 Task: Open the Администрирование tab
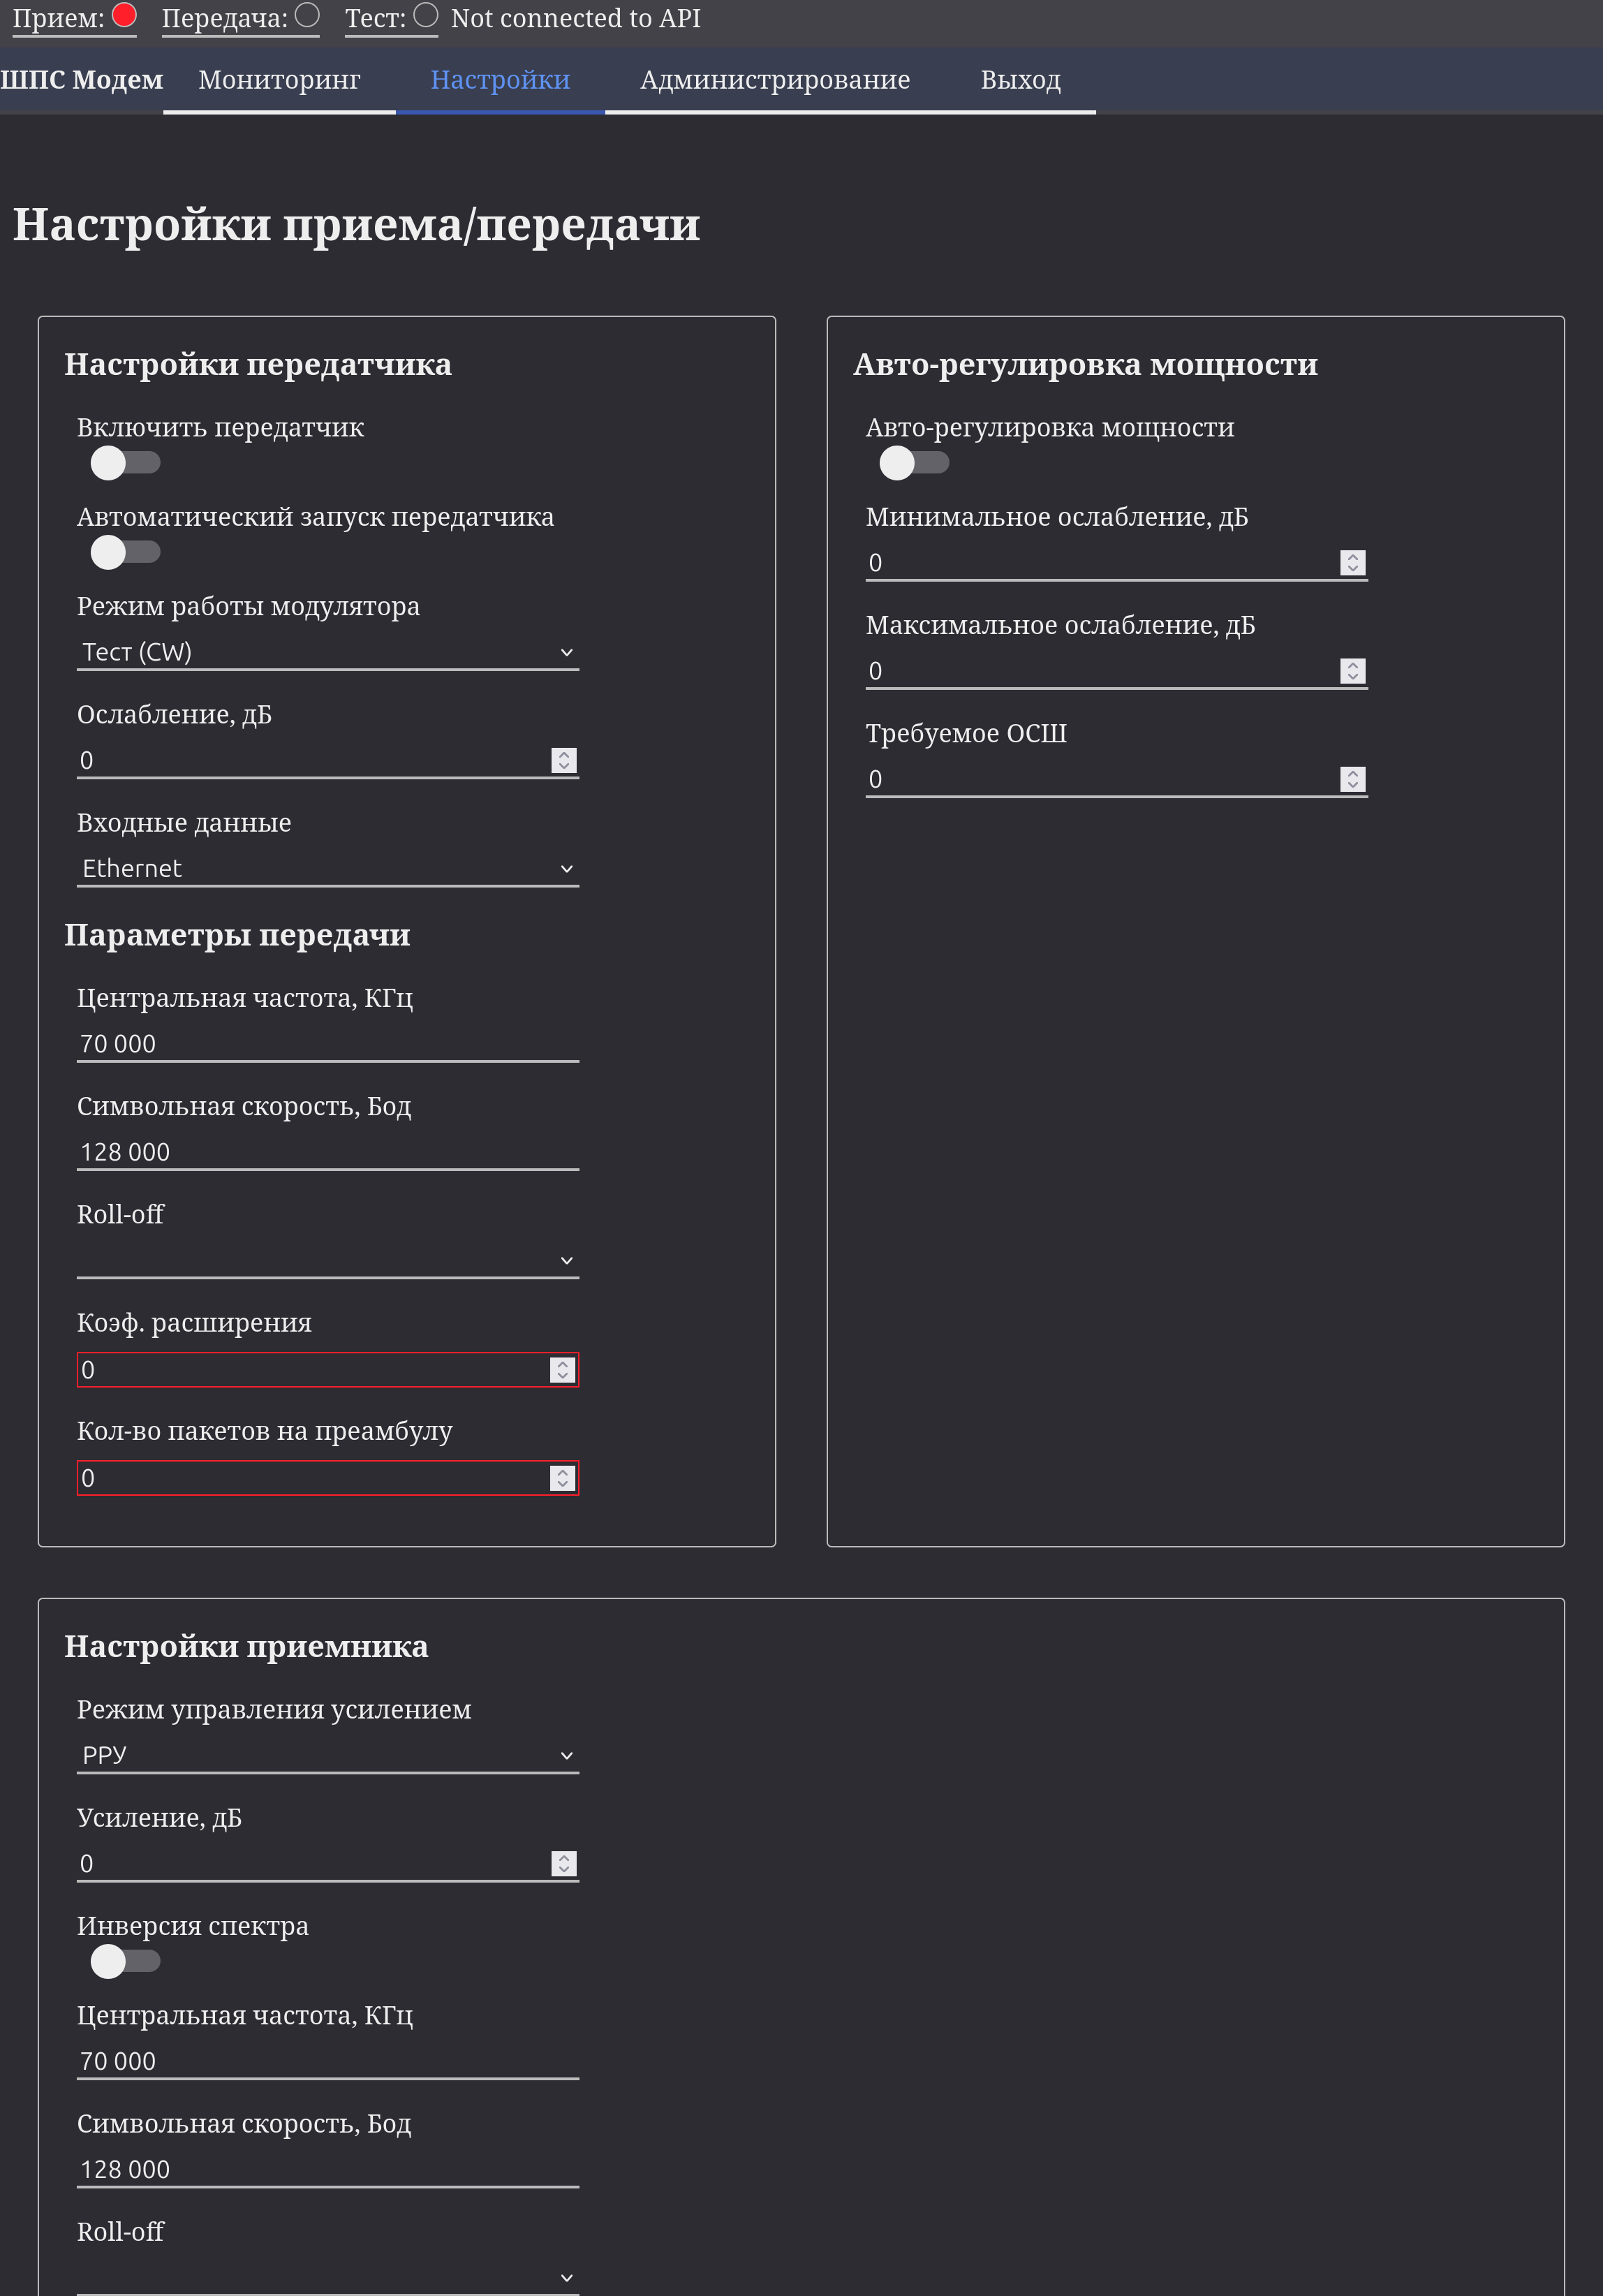click(x=774, y=80)
